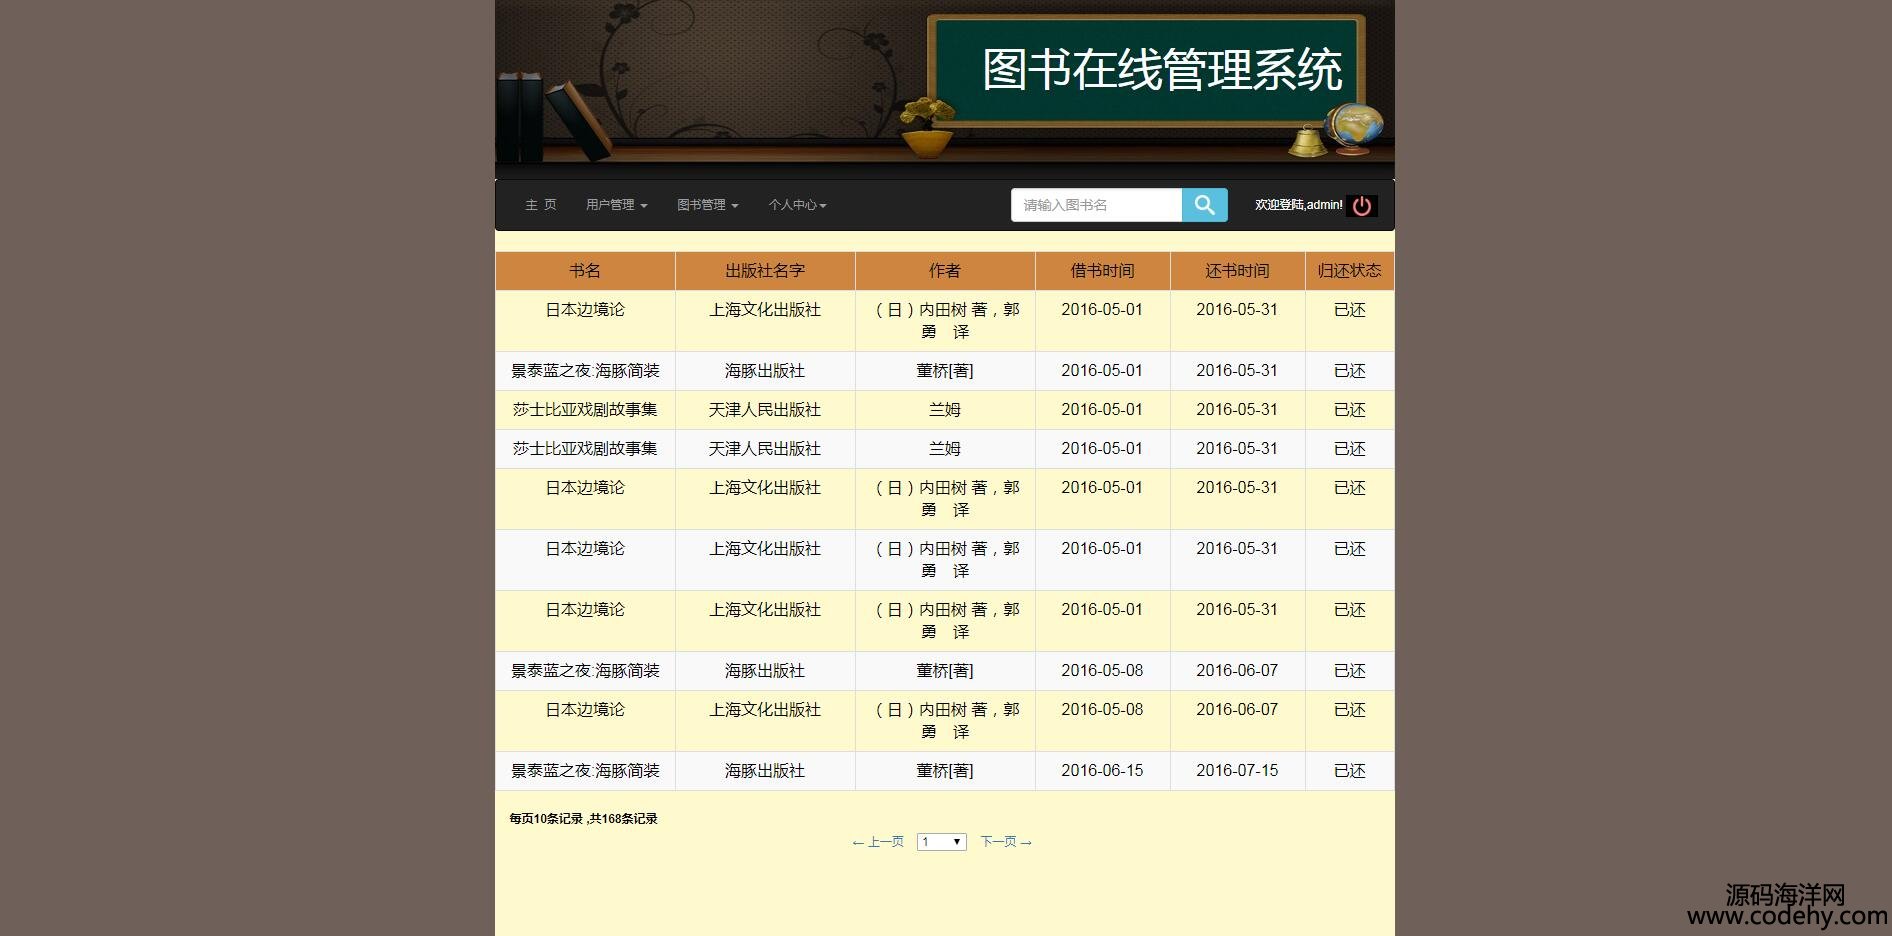Click the 欢迎登陆,admin! welcome text
Screen dimensions: 1892x936
click(1298, 205)
